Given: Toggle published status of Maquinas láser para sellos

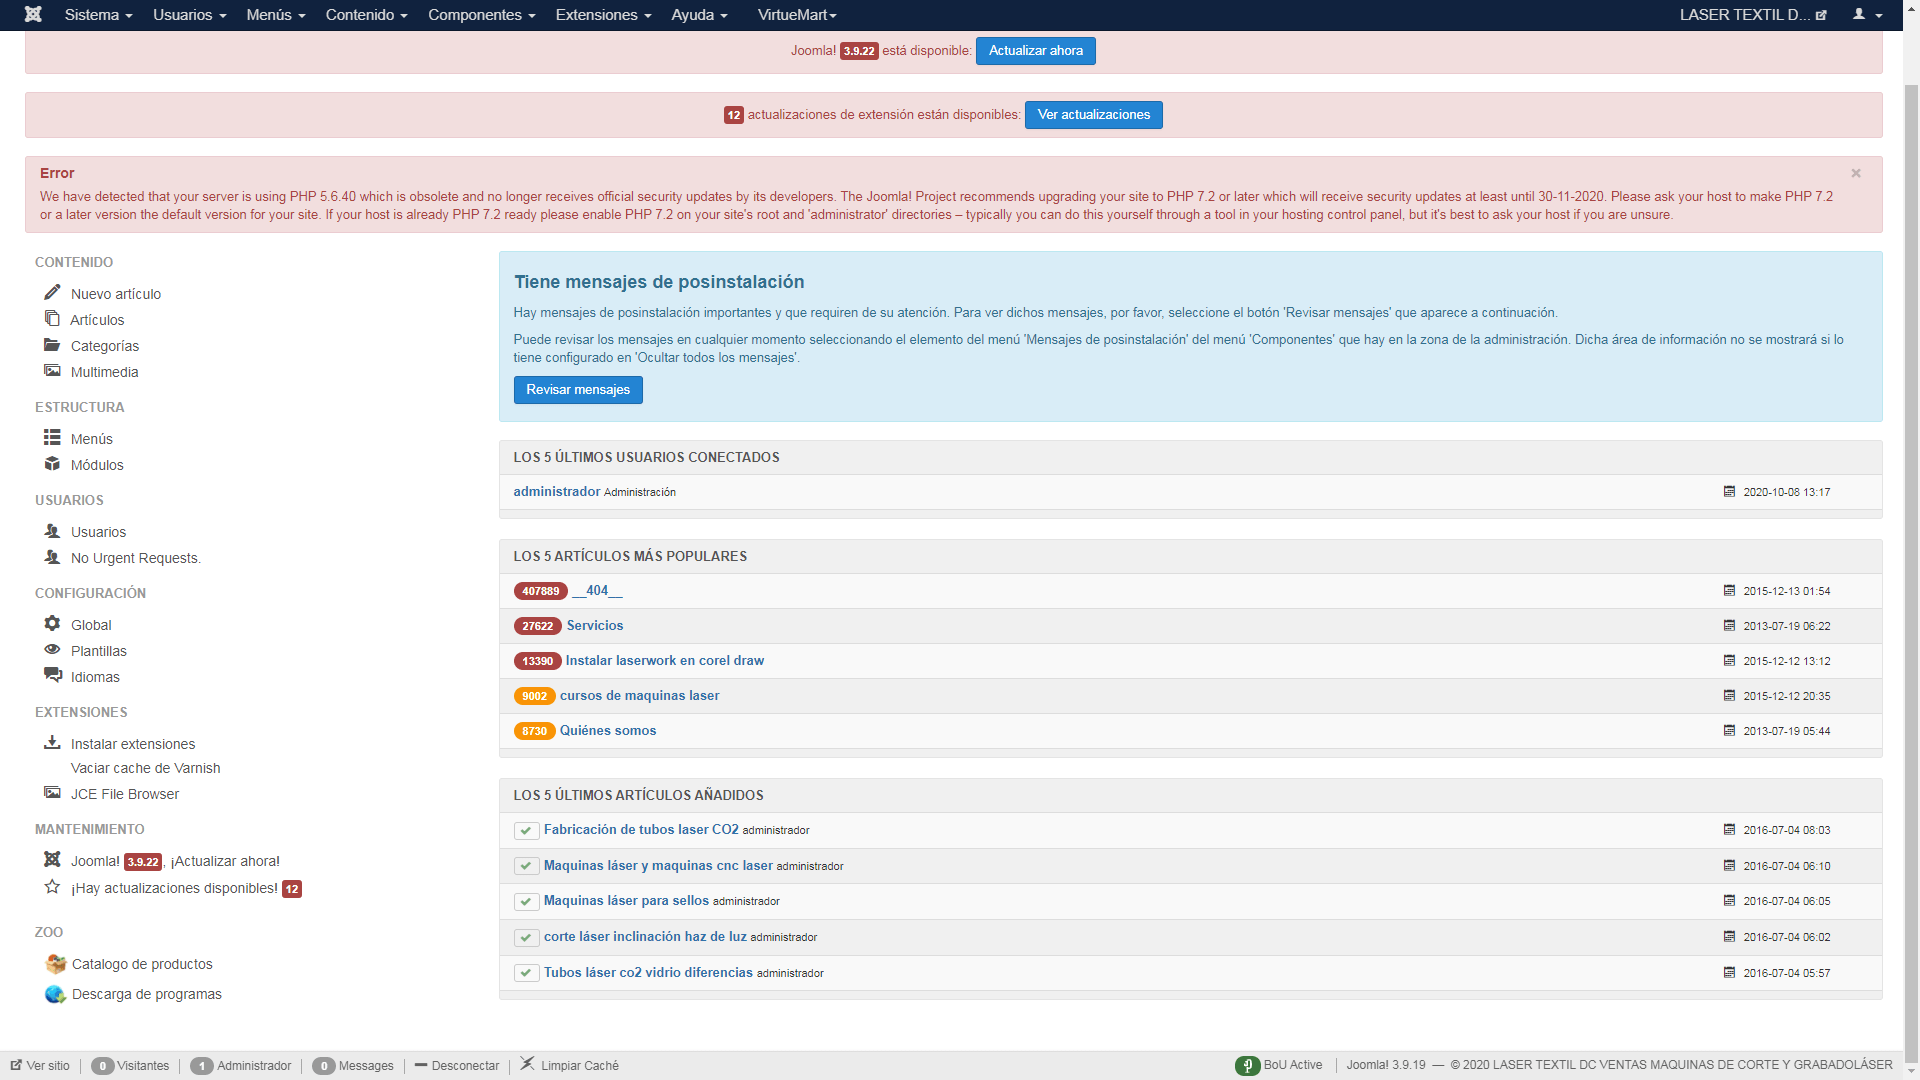Looking at the screenshot, I should [x=526, y=901].
